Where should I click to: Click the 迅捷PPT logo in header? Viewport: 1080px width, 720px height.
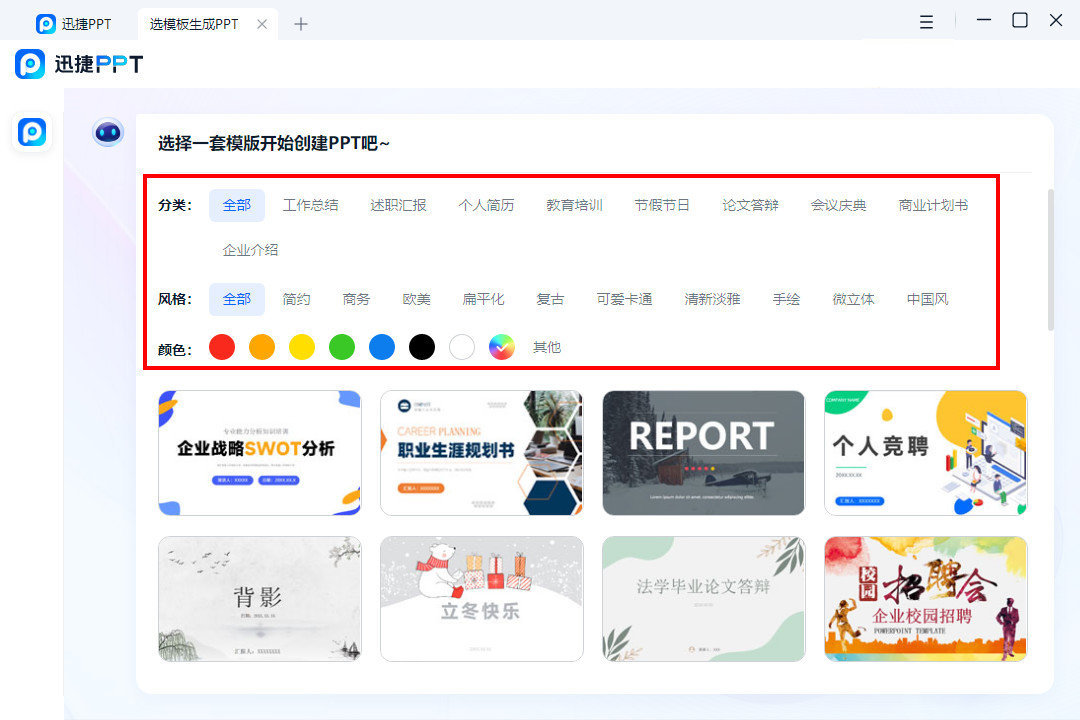[79, 64]
